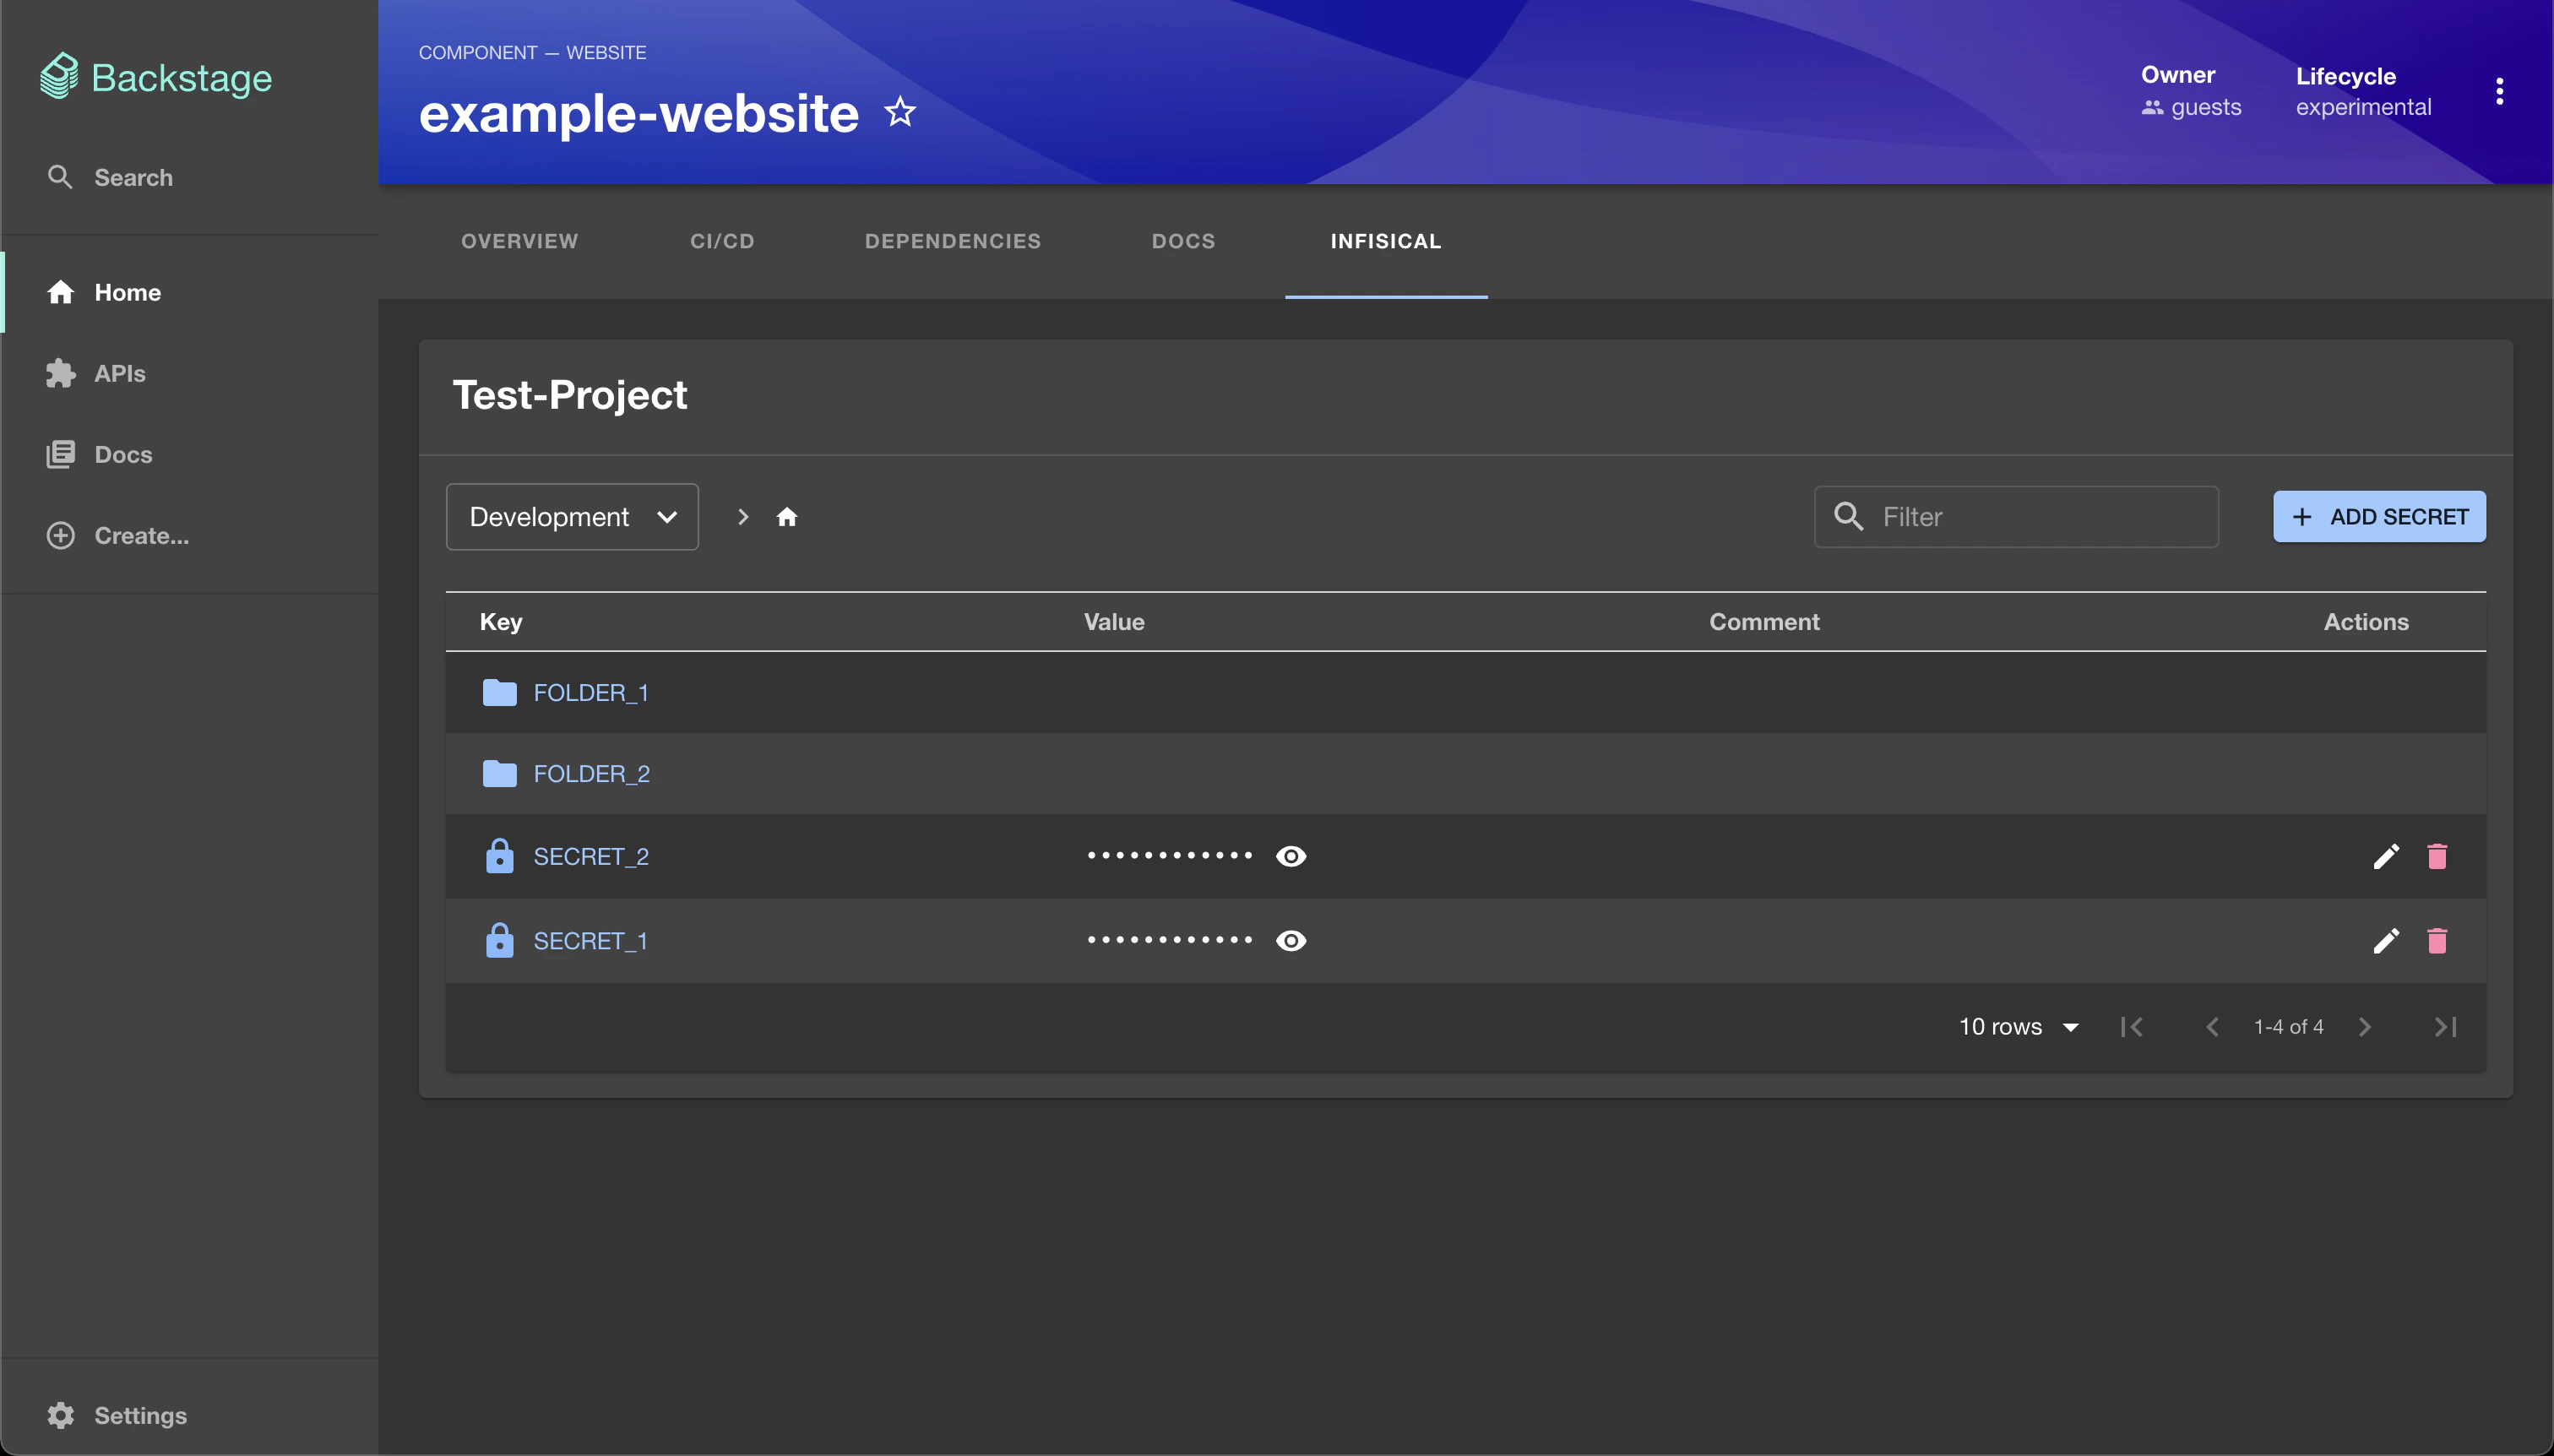The width and height of the screenshot is (2554, 1456).
Task: Go to the previous page
Action: tap(2212, 1027)
